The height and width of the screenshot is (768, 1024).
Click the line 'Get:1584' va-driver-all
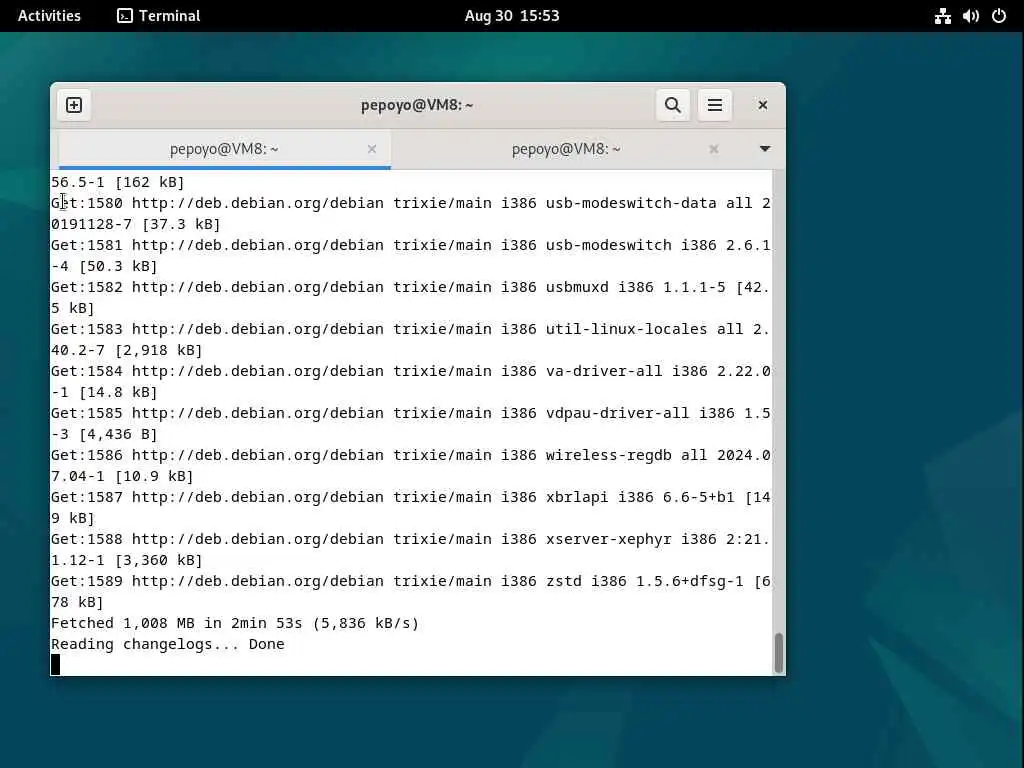[x=411, y=371]
